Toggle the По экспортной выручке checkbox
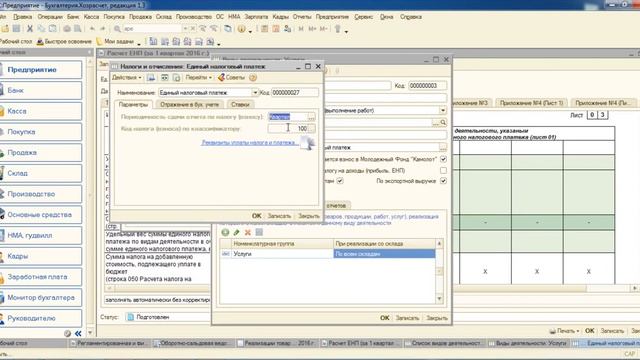 tap(443, 181)
